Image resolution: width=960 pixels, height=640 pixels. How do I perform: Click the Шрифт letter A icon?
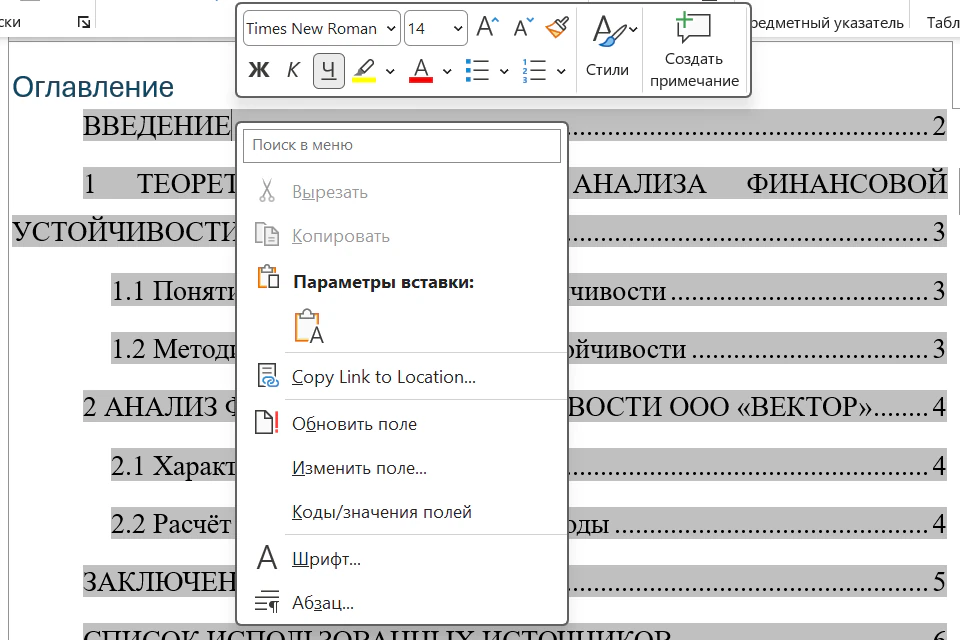267,558
